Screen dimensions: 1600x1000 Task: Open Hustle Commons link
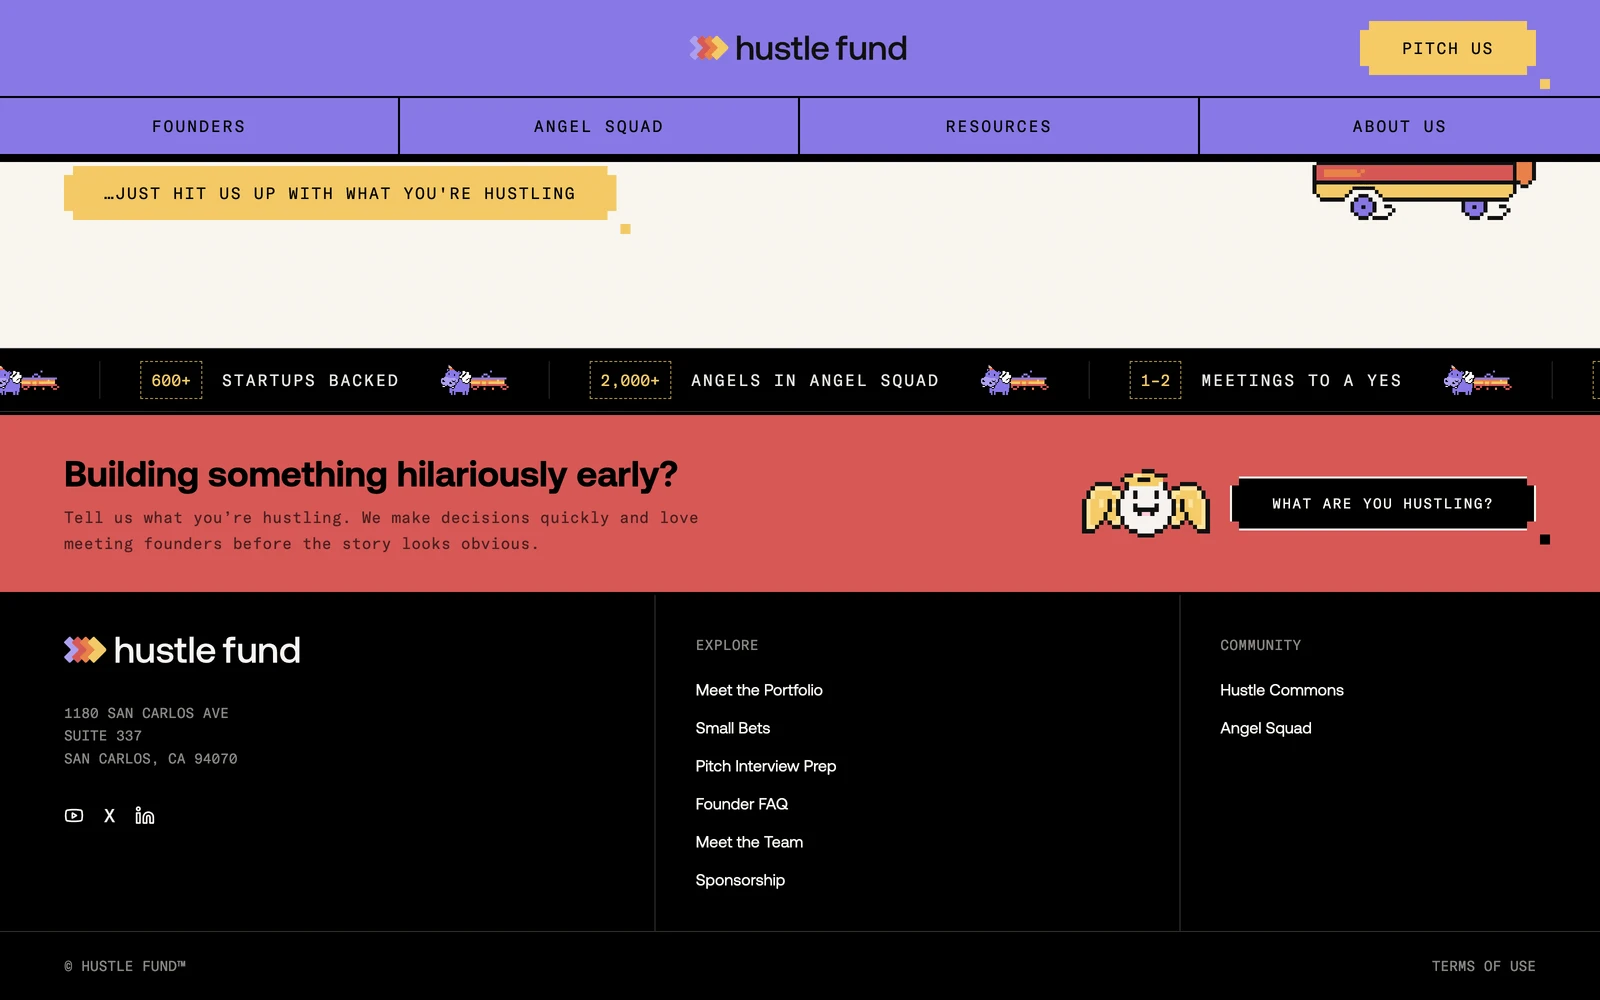(1282, 690)
